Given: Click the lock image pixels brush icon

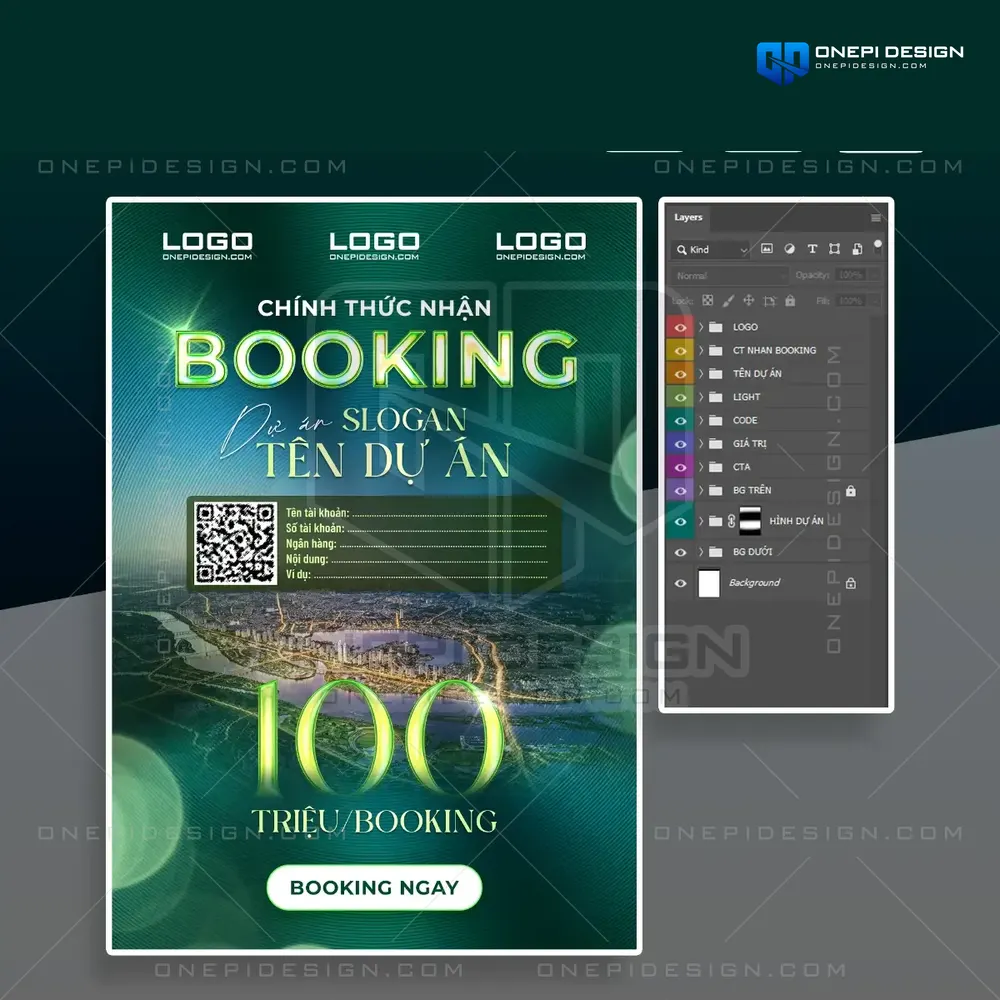Looking at the screenshot, I should tap(728, 300).
